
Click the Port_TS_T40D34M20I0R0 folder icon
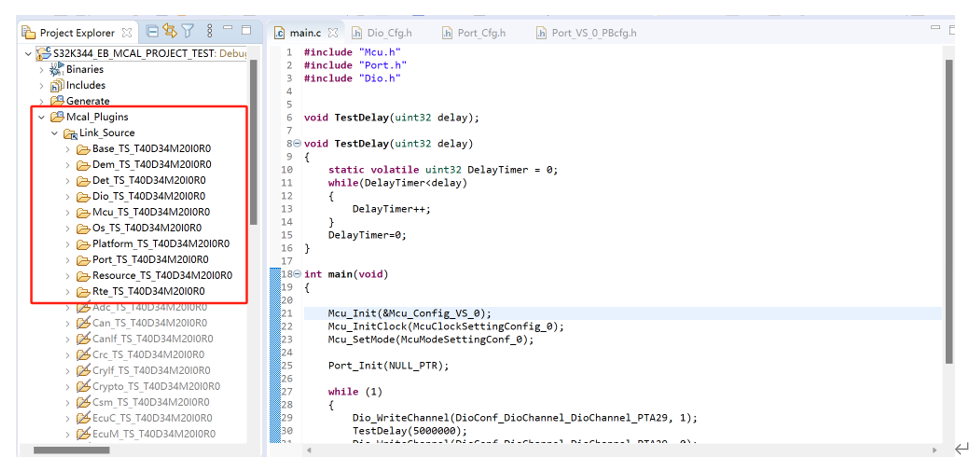click(x=83, y=260)
